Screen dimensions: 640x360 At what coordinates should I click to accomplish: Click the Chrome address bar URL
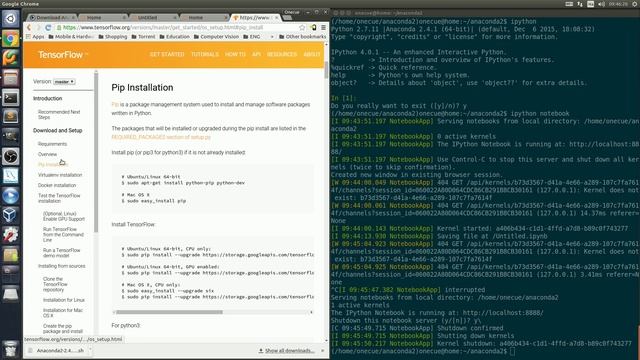point(163,28)
